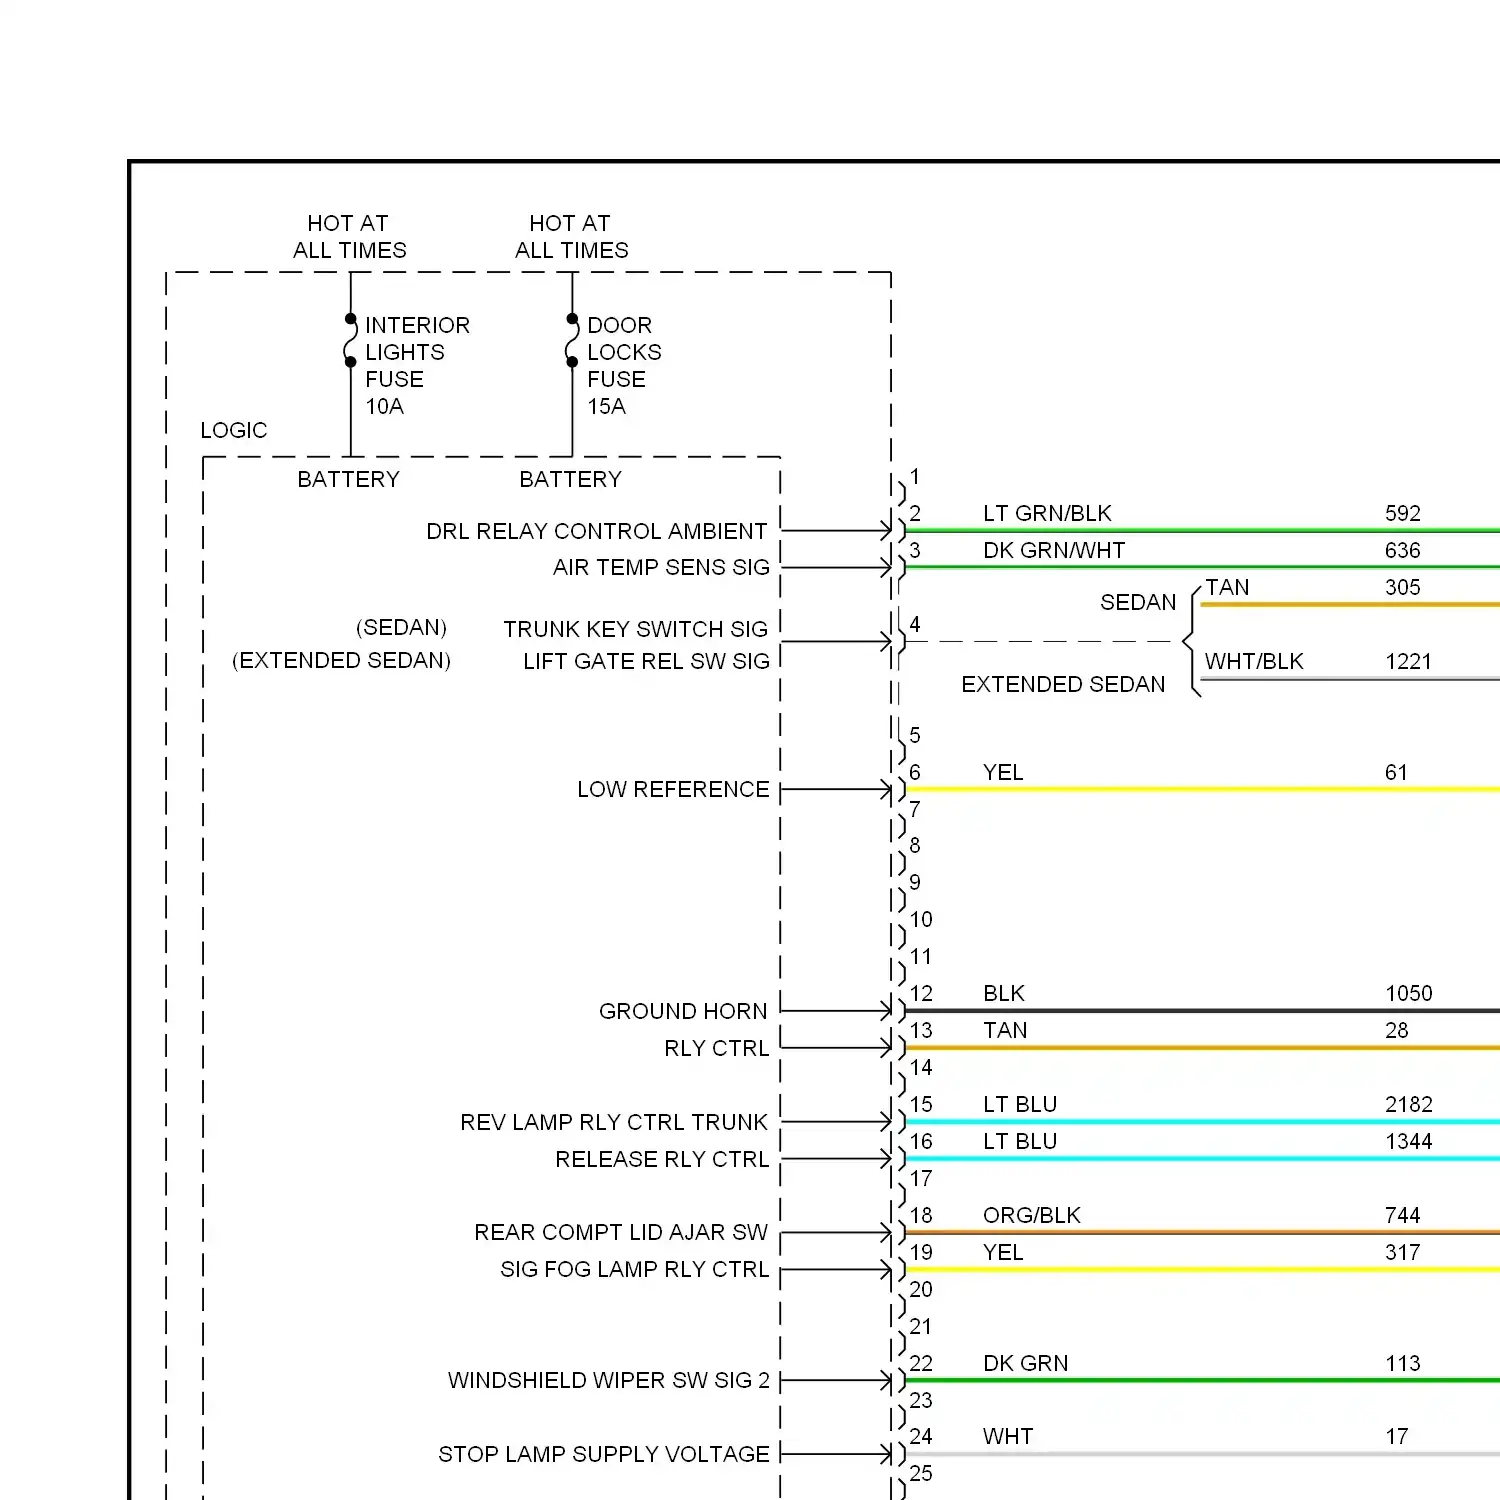Click the STOP LAMP SUPPLY VOLTAGE label
This screenshot has width=1500, height=1500.
pyautogui.click(x=604, y=1454)
